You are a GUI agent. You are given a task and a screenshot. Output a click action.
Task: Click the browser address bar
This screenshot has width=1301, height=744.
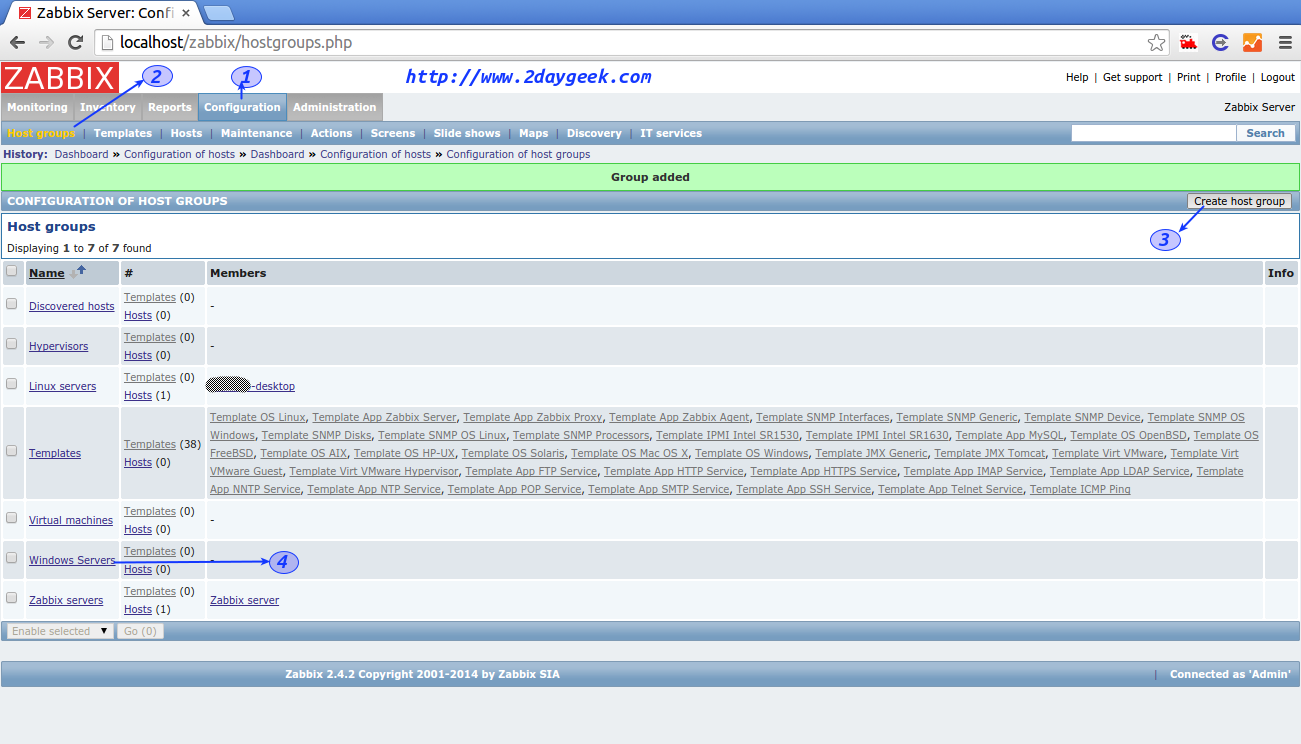[632, 42]
